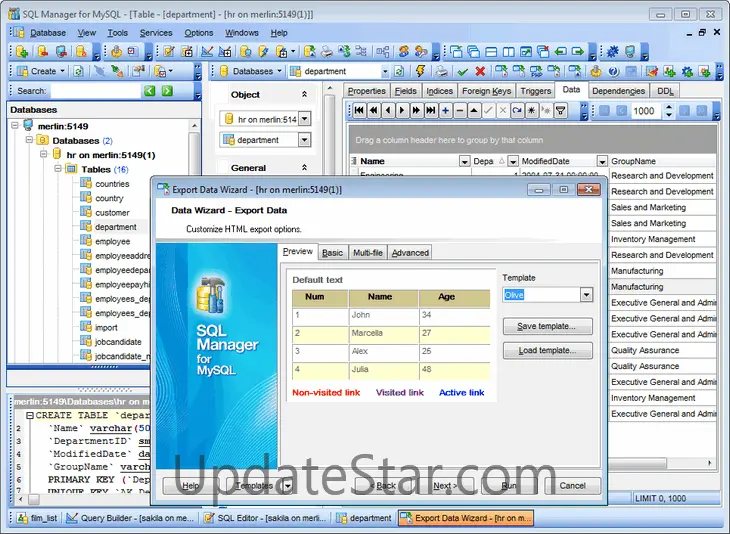Switch to the film_list window tab
Image resolution: width=730 pixels, height=534 pixels.
pyautogui.click(x=37, y=518)
